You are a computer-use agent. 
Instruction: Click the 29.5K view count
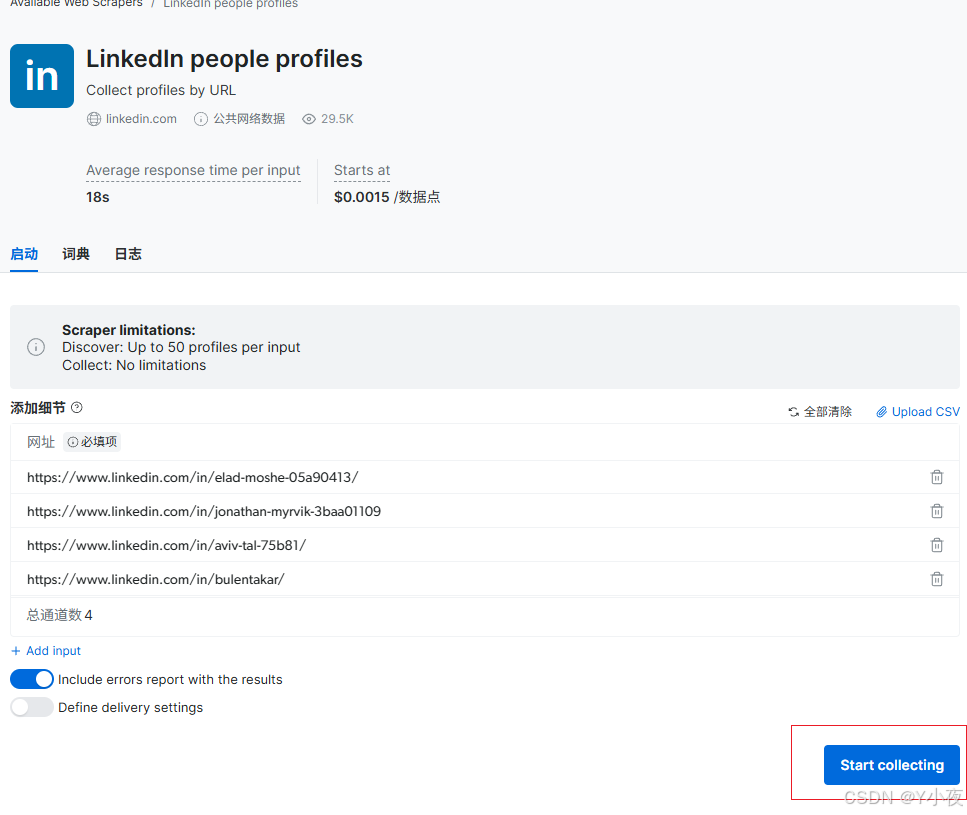click(x=337, y=119)
